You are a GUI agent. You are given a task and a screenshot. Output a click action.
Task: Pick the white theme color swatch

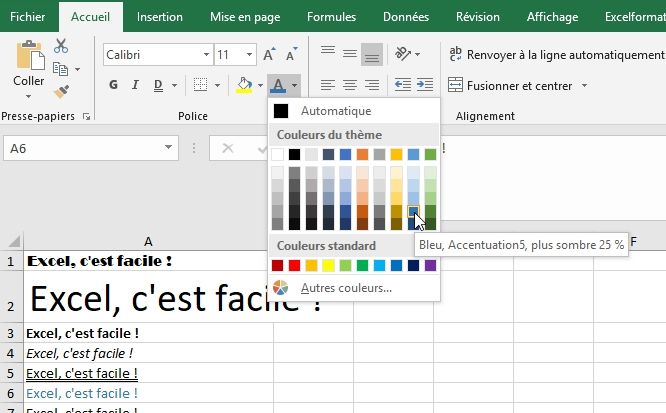[x=277, y=154]
